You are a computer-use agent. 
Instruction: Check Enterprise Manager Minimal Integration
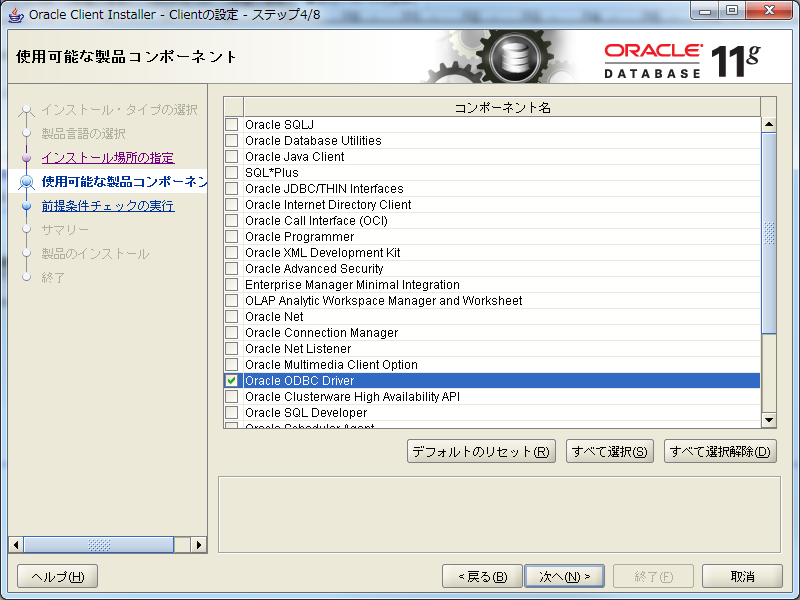[x=231, y=284]
